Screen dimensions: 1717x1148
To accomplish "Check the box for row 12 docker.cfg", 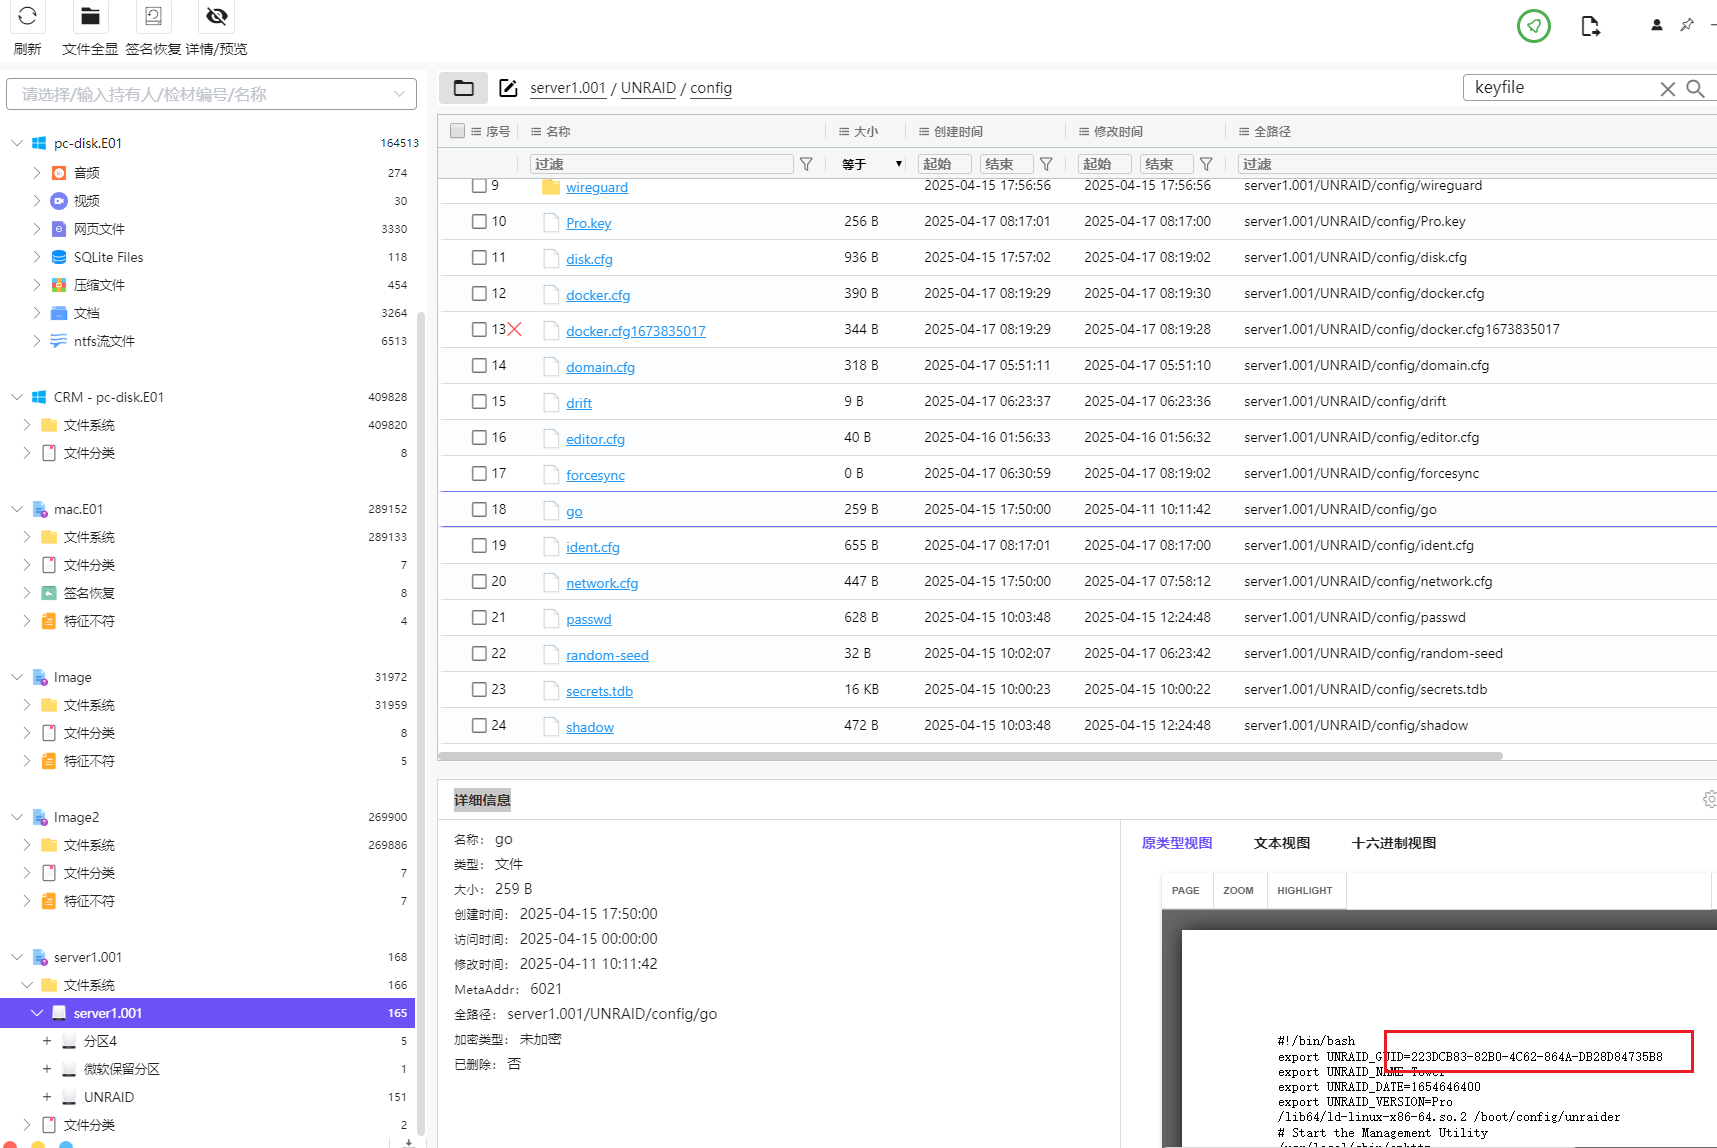I will [479, 293].
